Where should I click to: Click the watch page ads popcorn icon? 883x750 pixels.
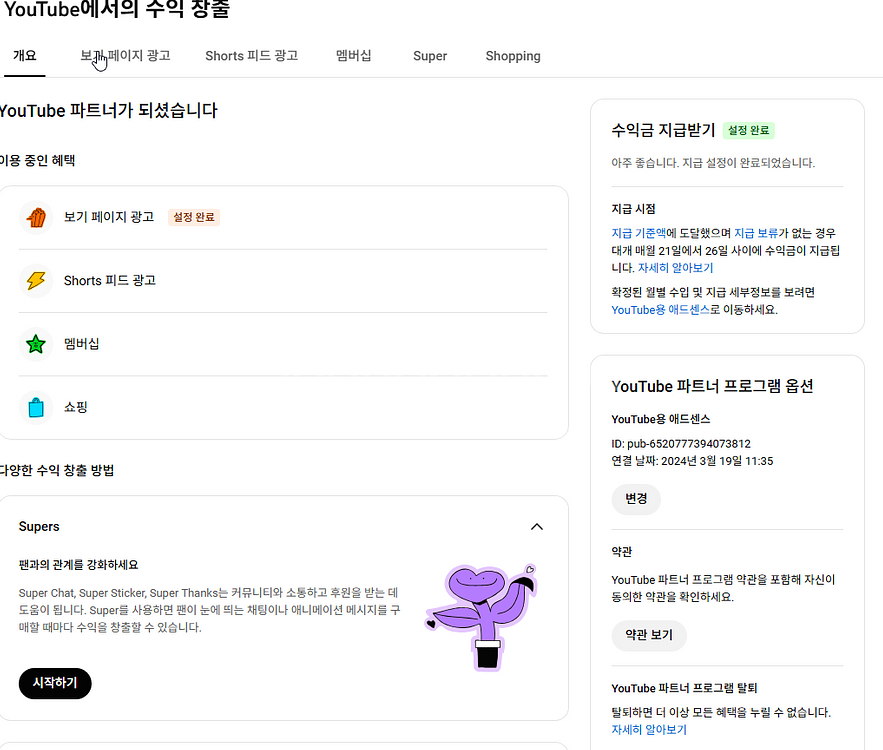36,217
